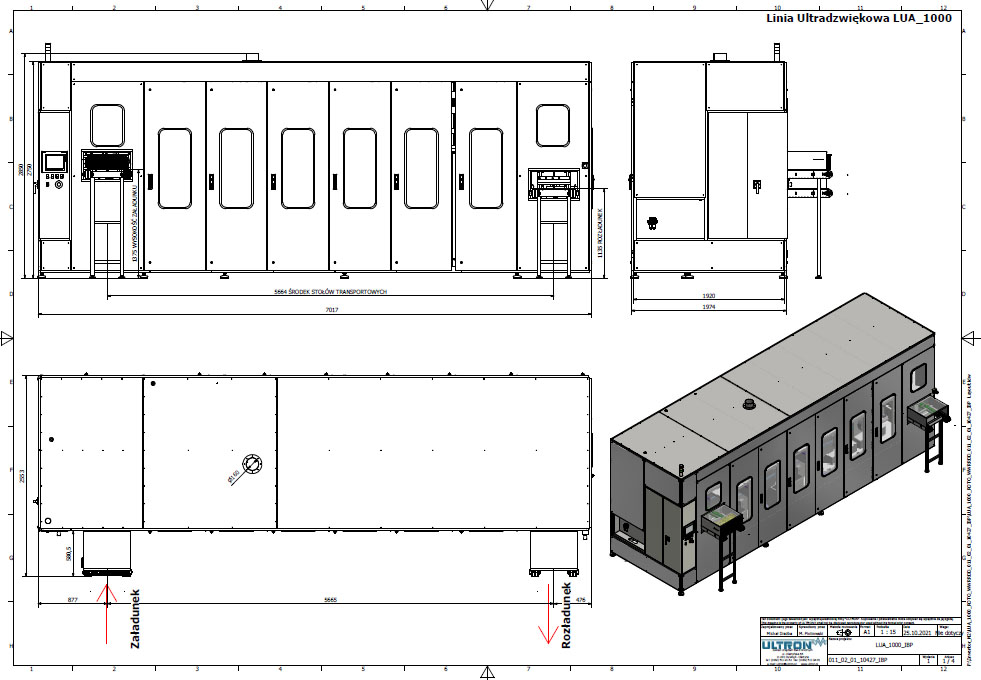Click the date field 25.10.2021
The width and height of the screenshot is (981, 680).
[918, 632]
